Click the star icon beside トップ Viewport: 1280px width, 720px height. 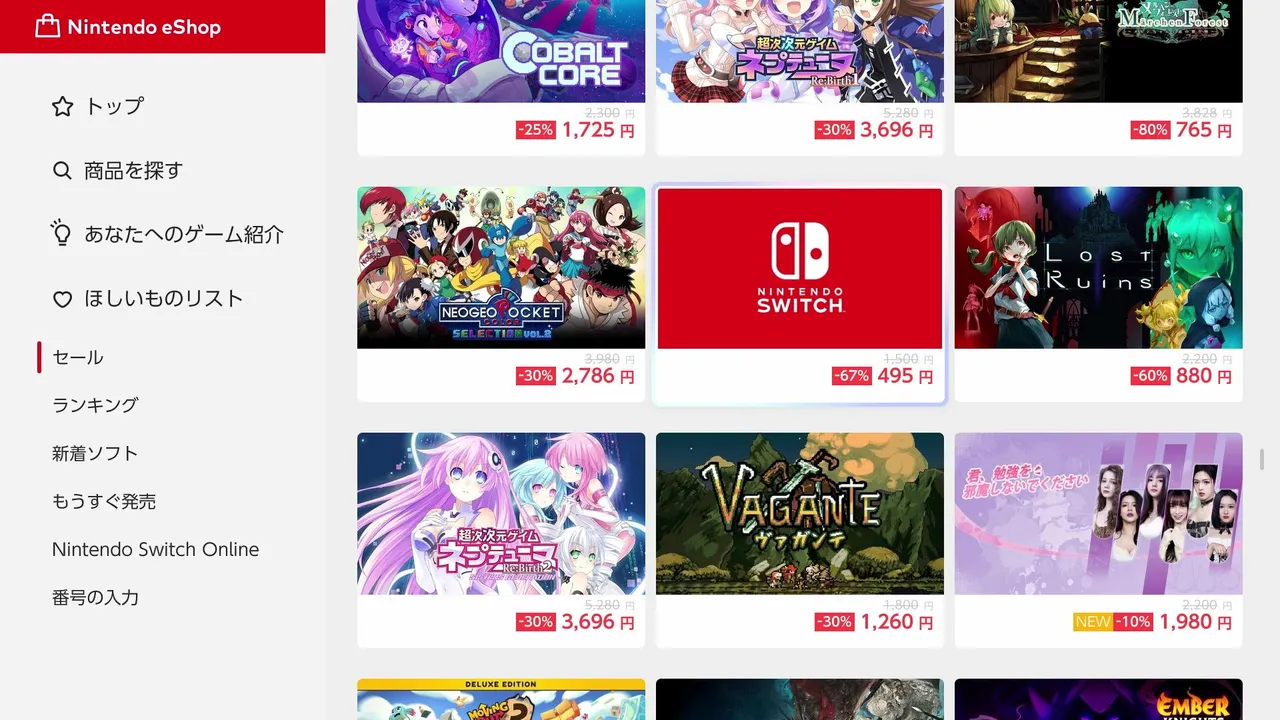pos(63,106)
